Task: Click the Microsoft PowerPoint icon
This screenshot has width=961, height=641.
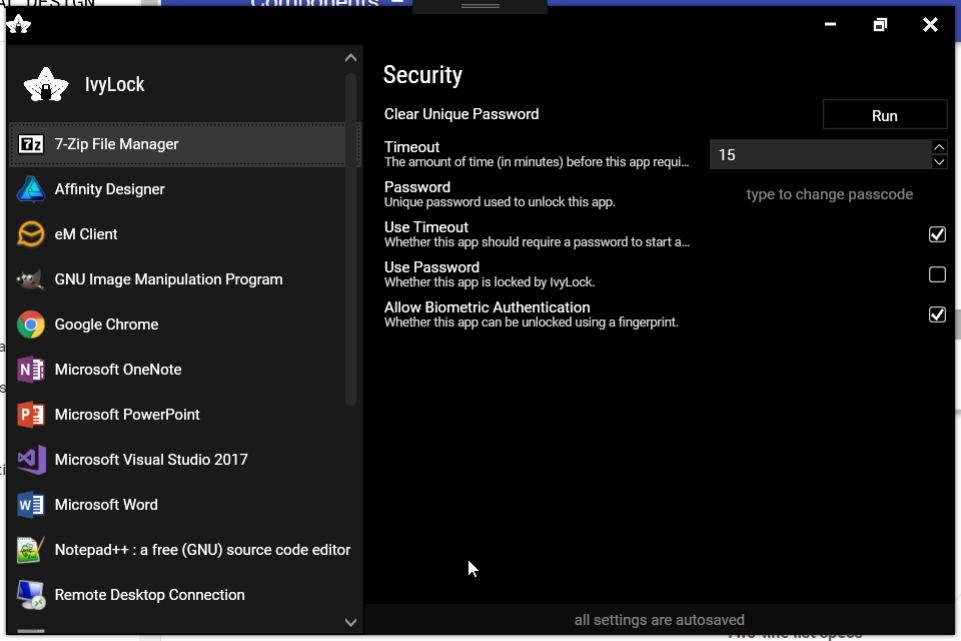Action: click(x=31, y=415)
